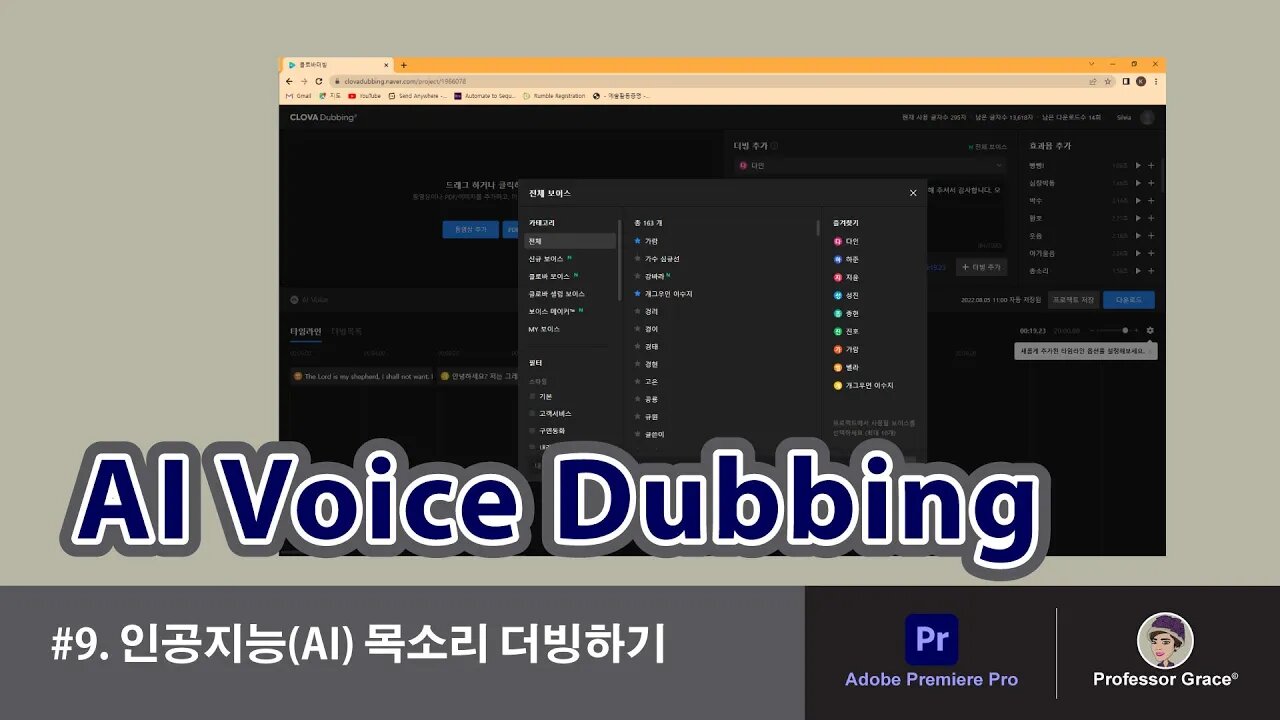The height and width of the screenshot is (720, 1280).
Task: Bookmark this page star icon
Action: point(1108,81)
